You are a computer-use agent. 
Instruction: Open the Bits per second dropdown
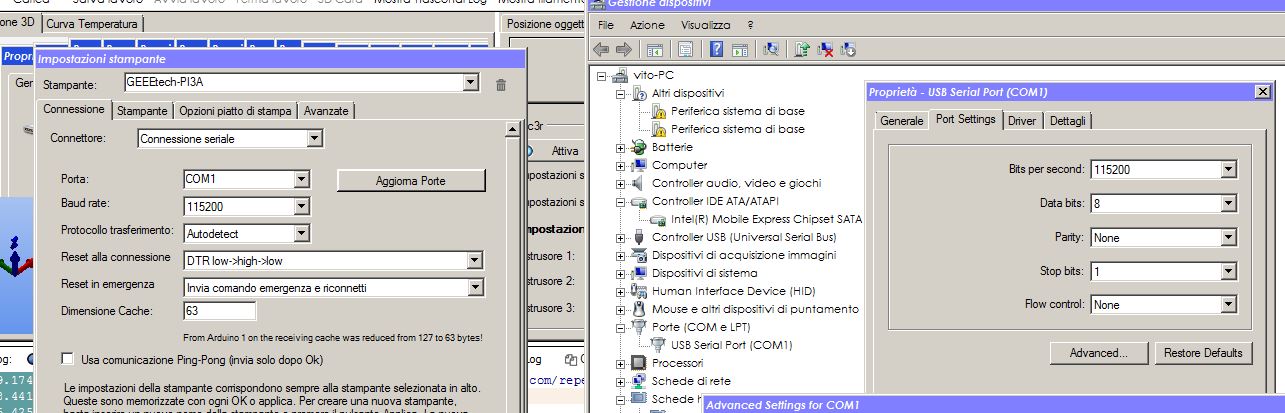(x=1229, y=170)
